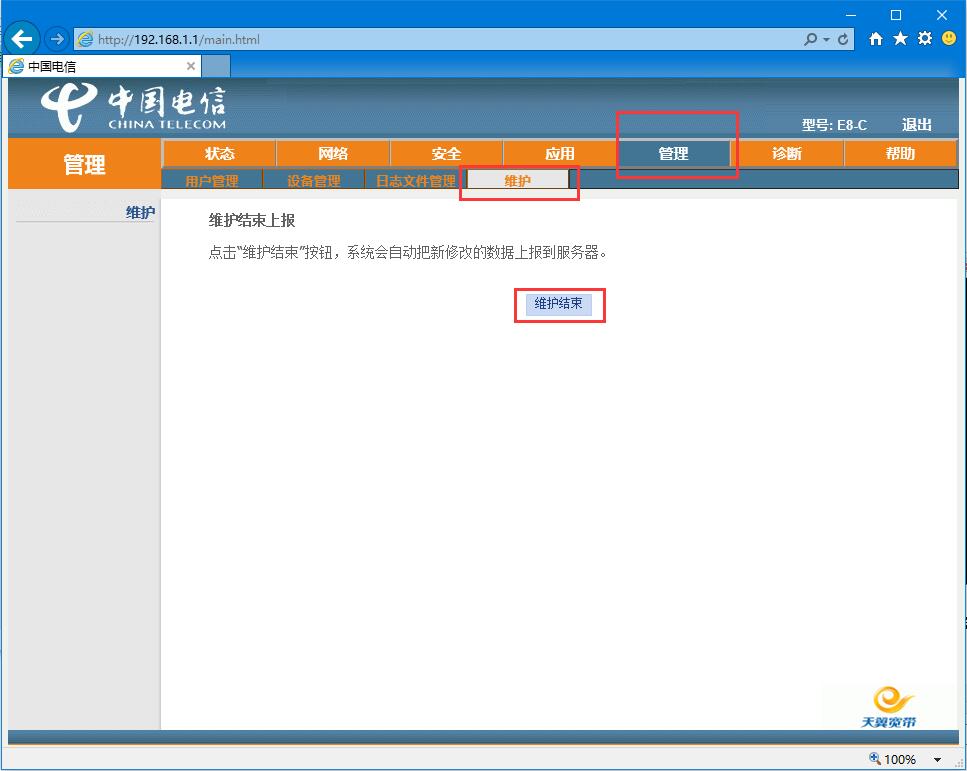Click the 型号: E8-C model text
Viewport: 967px width, 771px height.
[834, 125]
